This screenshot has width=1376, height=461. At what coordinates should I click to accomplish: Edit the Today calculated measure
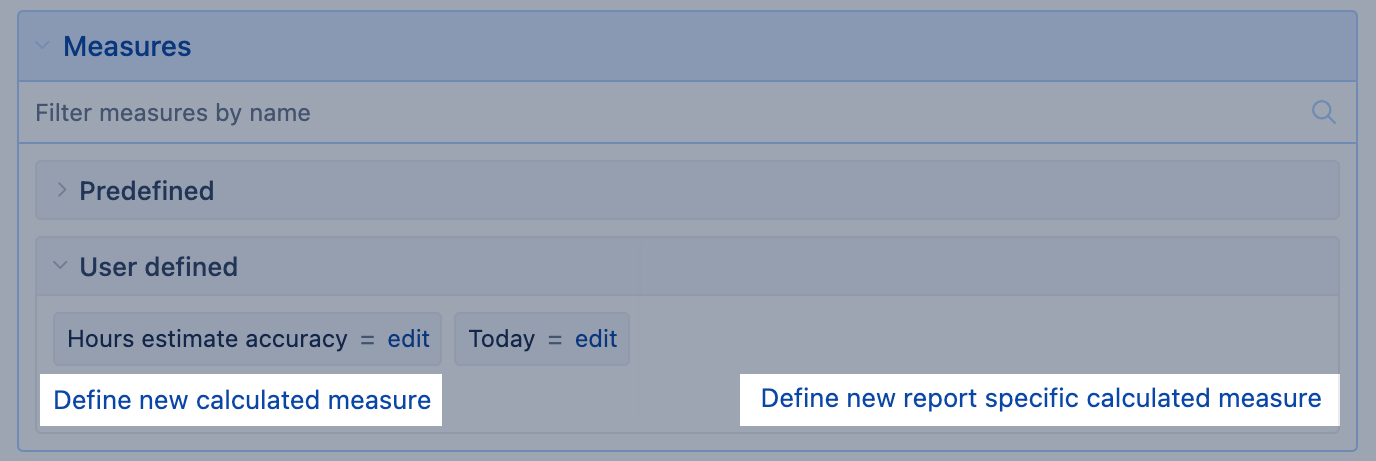pyautogui.click(x=596, y=339)
